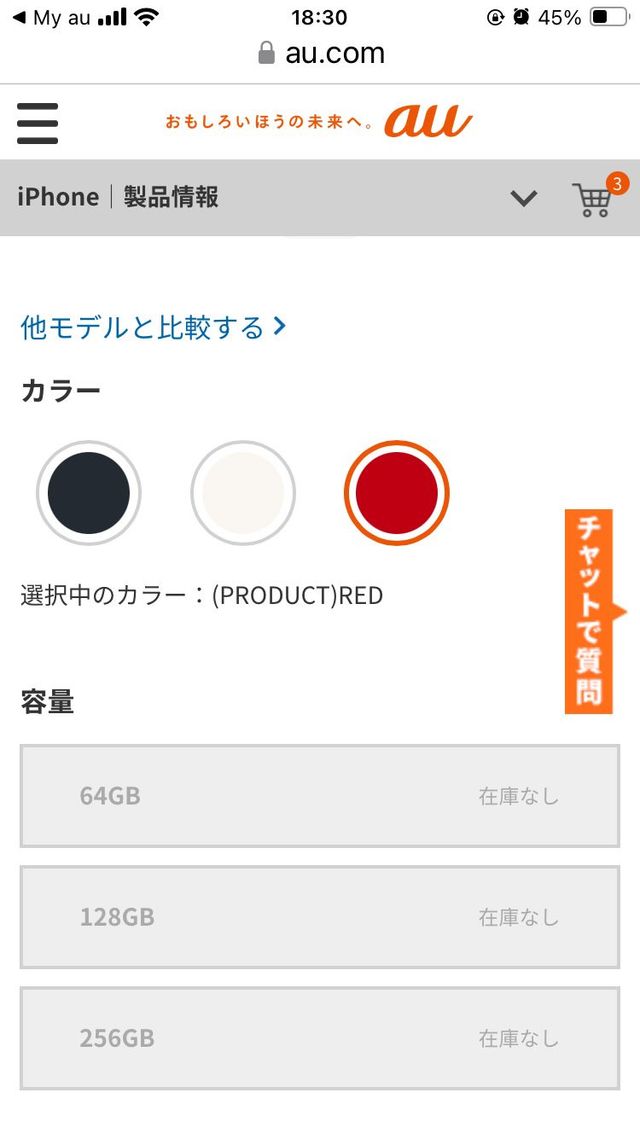Image resolution: width=640 pixels, height=1138 pixels.
Task: Open the shopping cart
Action: 593,199
